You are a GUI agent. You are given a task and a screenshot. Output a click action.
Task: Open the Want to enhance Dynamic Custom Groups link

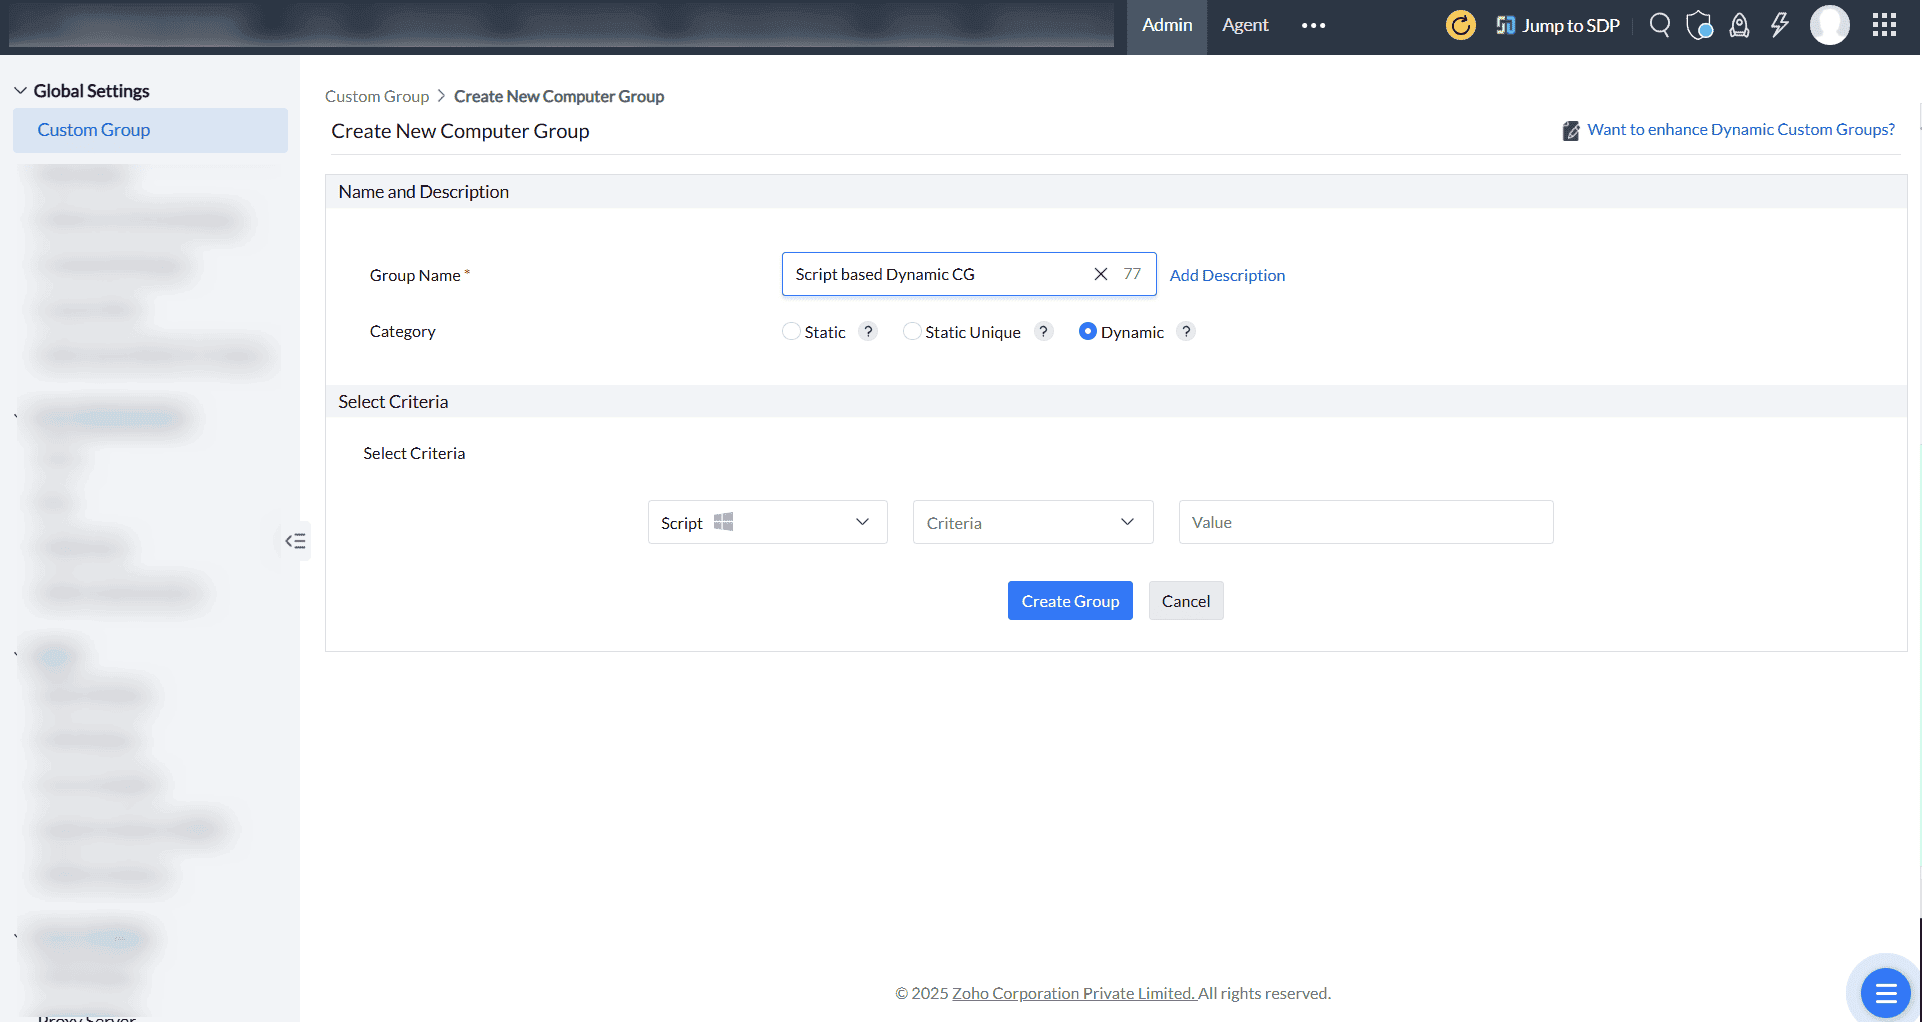[x=1740, y=129]
